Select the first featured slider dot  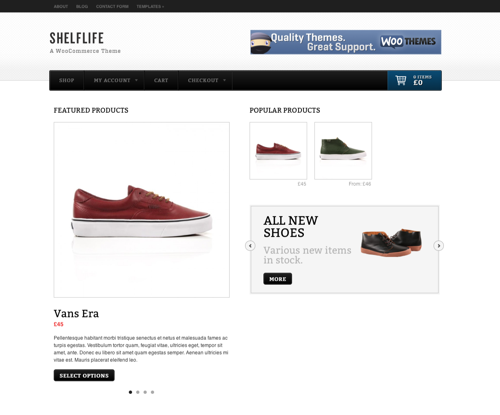tap(130, 392)
